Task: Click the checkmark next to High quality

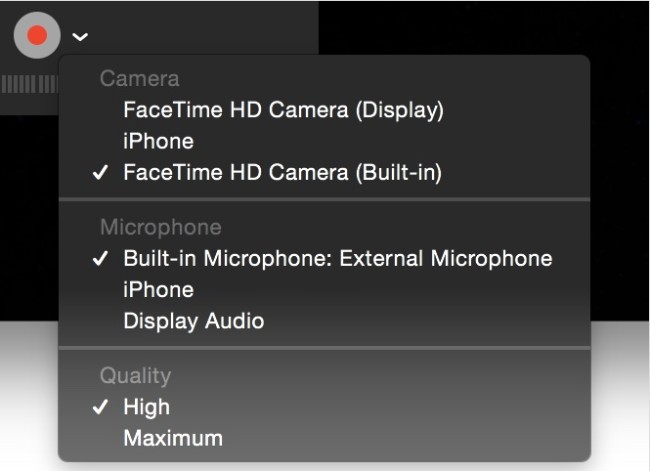Action: (100, 407)
